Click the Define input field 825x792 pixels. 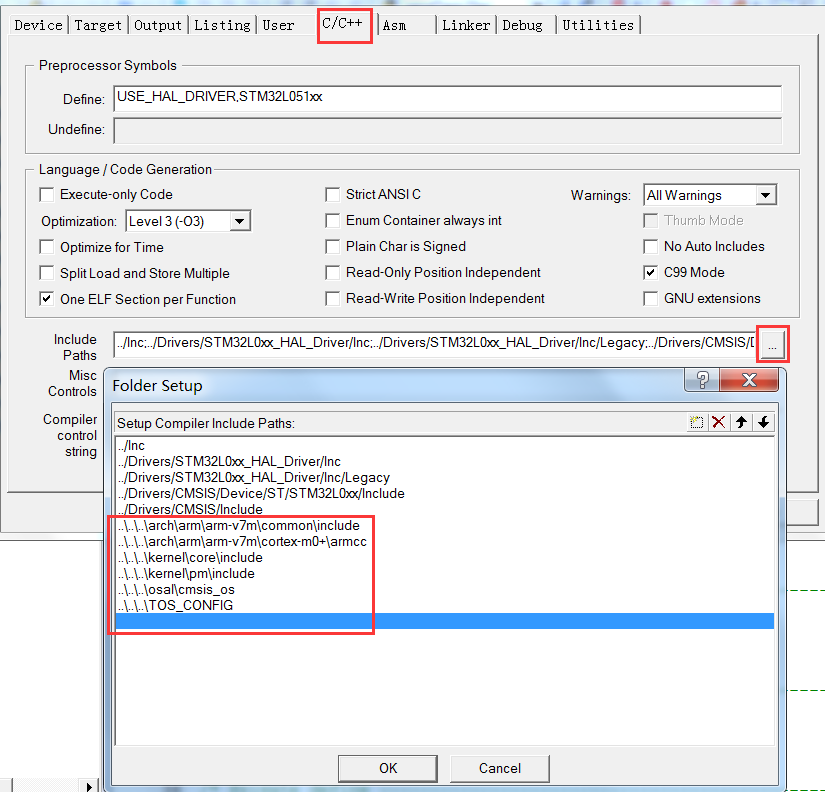(448, 98)
